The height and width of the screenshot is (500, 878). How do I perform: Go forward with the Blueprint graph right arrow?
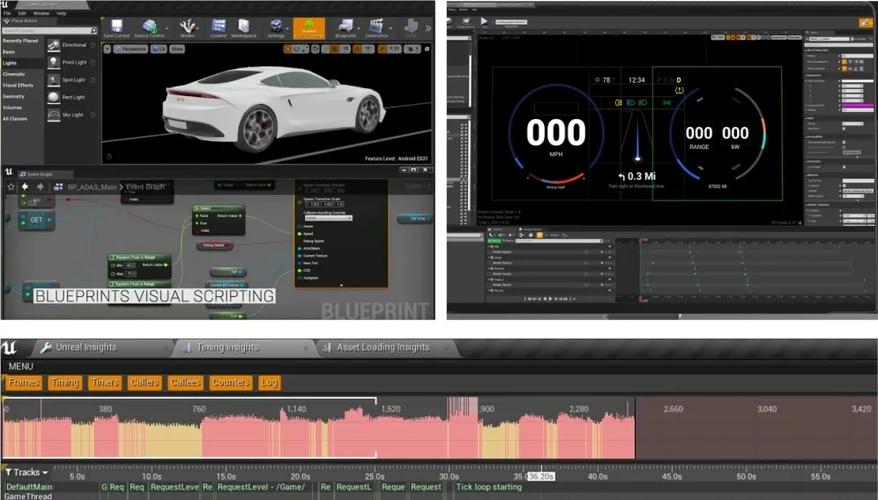[40, 186]
